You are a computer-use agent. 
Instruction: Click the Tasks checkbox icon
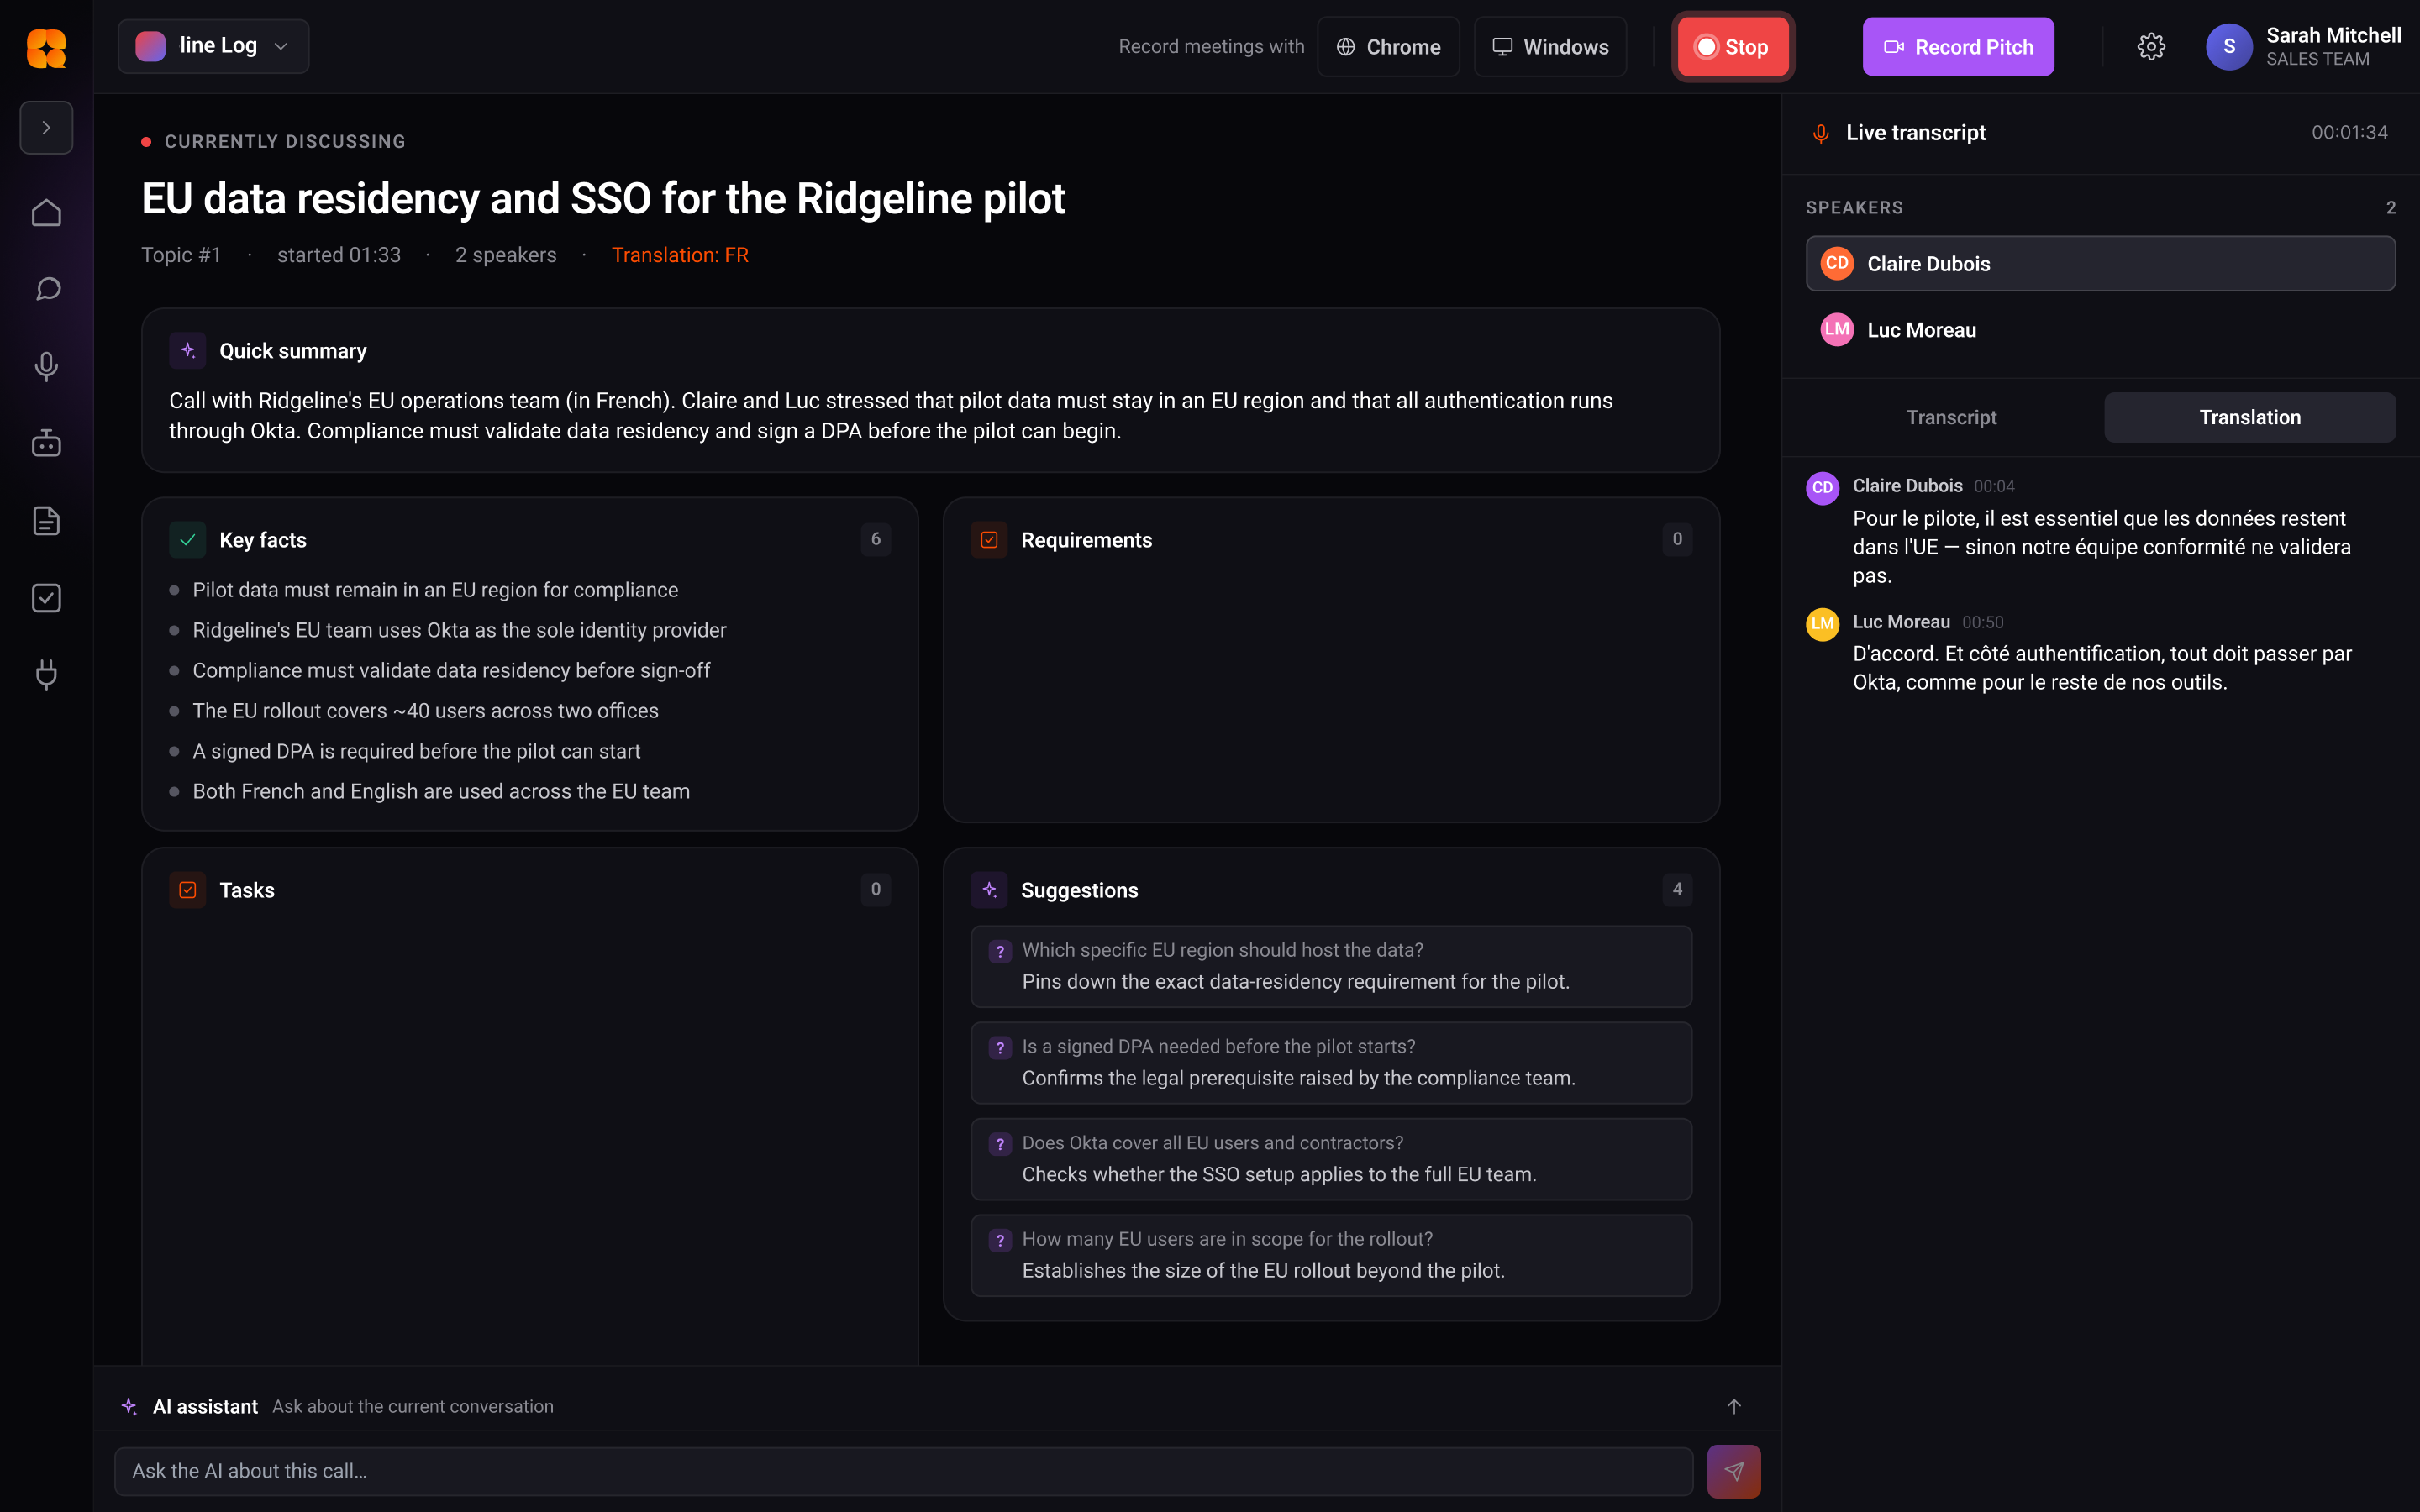187,890
